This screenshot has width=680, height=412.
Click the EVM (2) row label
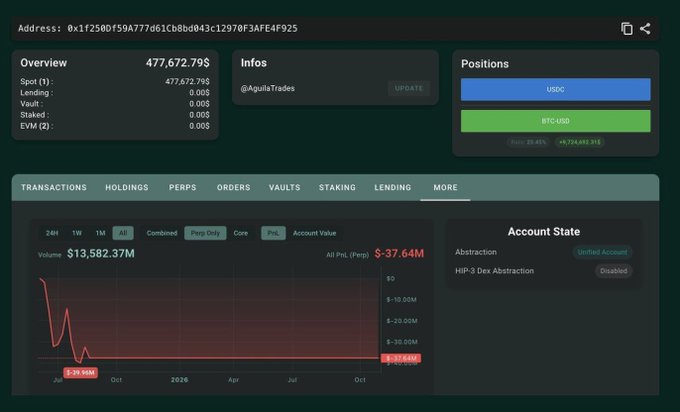pos(36,126)
